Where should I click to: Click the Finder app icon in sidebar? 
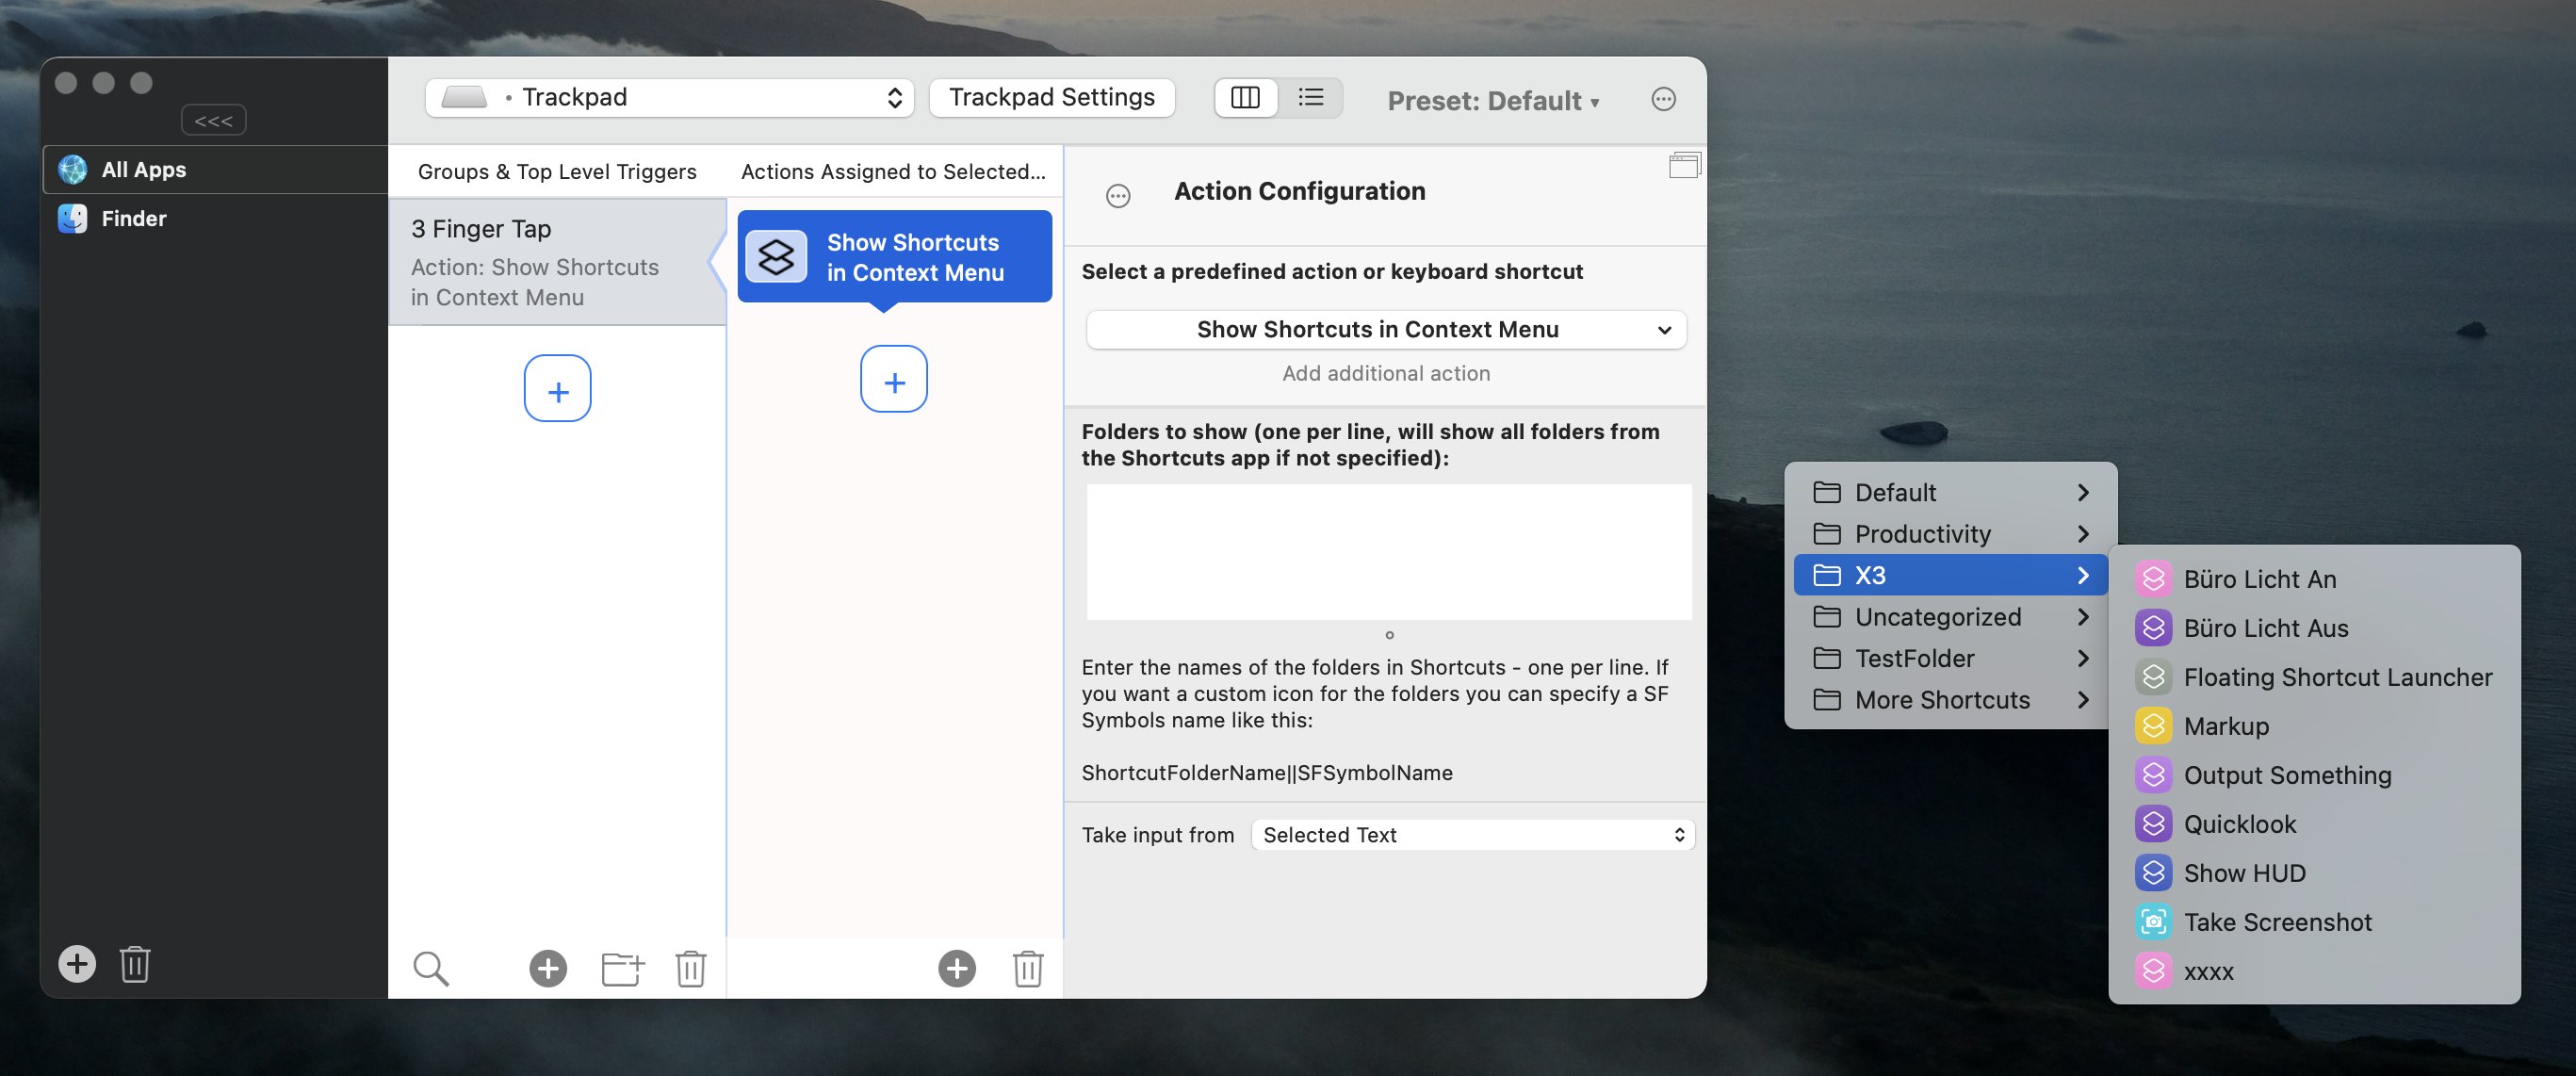[x=72, y=218]
